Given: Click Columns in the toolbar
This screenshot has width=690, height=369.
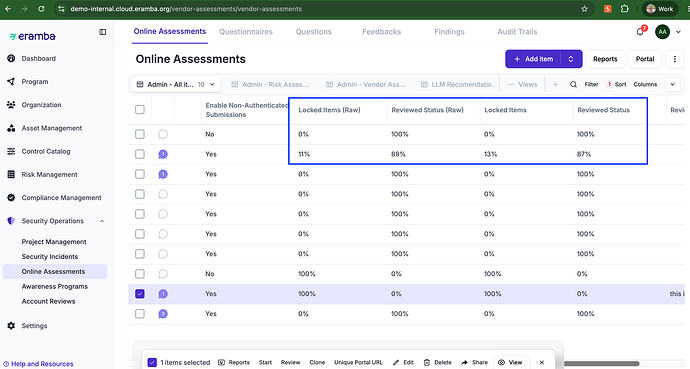Looking at the screenshot, I should (645, 84).
